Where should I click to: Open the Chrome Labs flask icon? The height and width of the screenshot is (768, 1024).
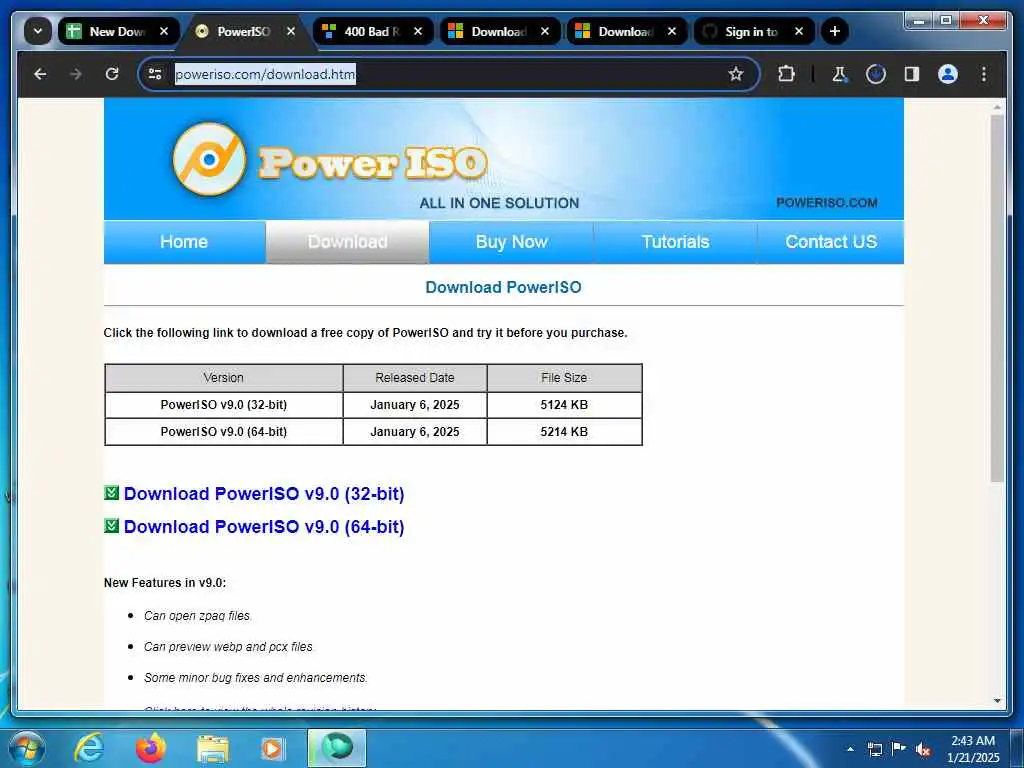(x=840, y=74)
